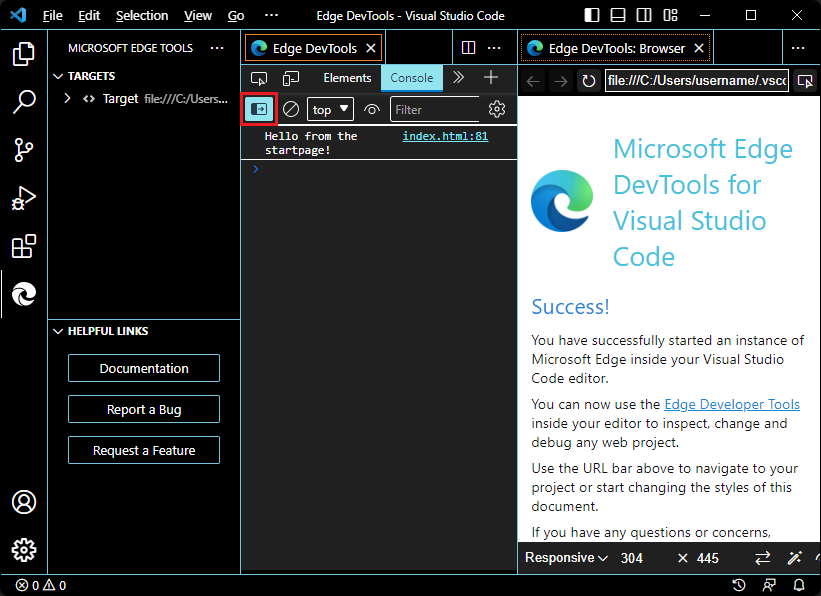821x596 pixels.
Task: Open the Responsive device preset dropdown
Action: 566,557
